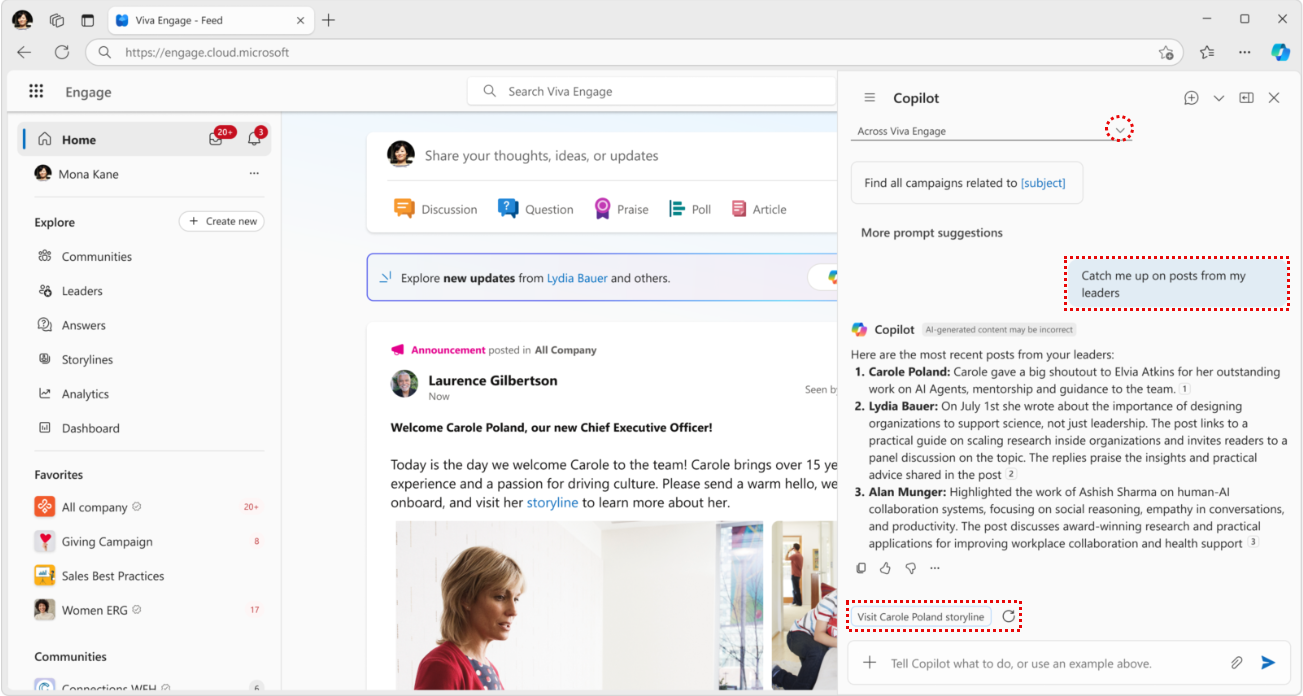Open the Microsoft app launcher grid
This screenshot has height=696, width=1303.
(x=36, y=91)
